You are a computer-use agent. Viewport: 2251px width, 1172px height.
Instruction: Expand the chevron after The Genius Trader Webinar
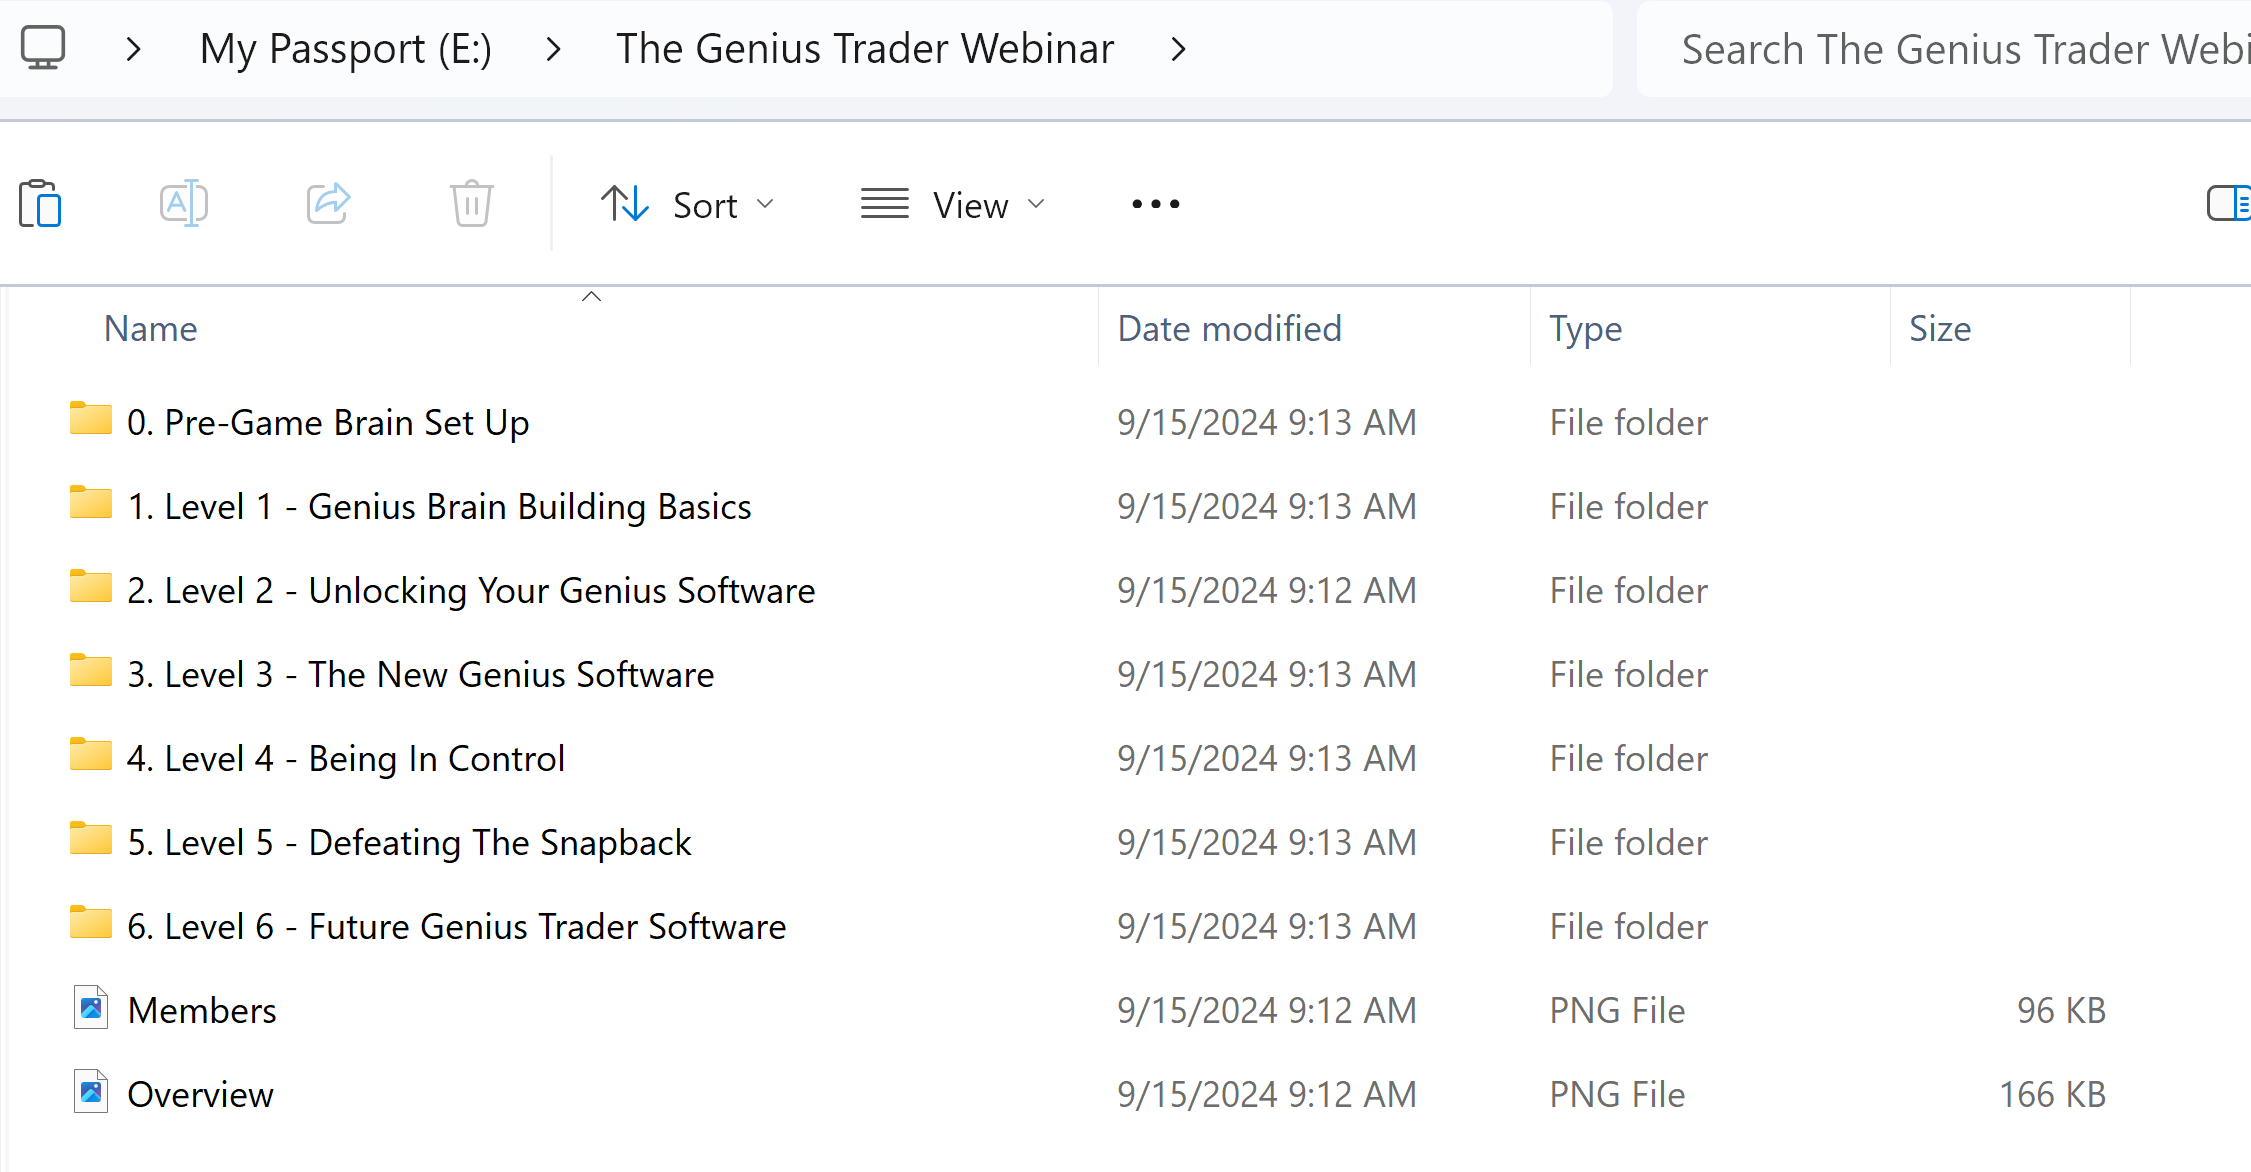click(x=1179, y=49)
